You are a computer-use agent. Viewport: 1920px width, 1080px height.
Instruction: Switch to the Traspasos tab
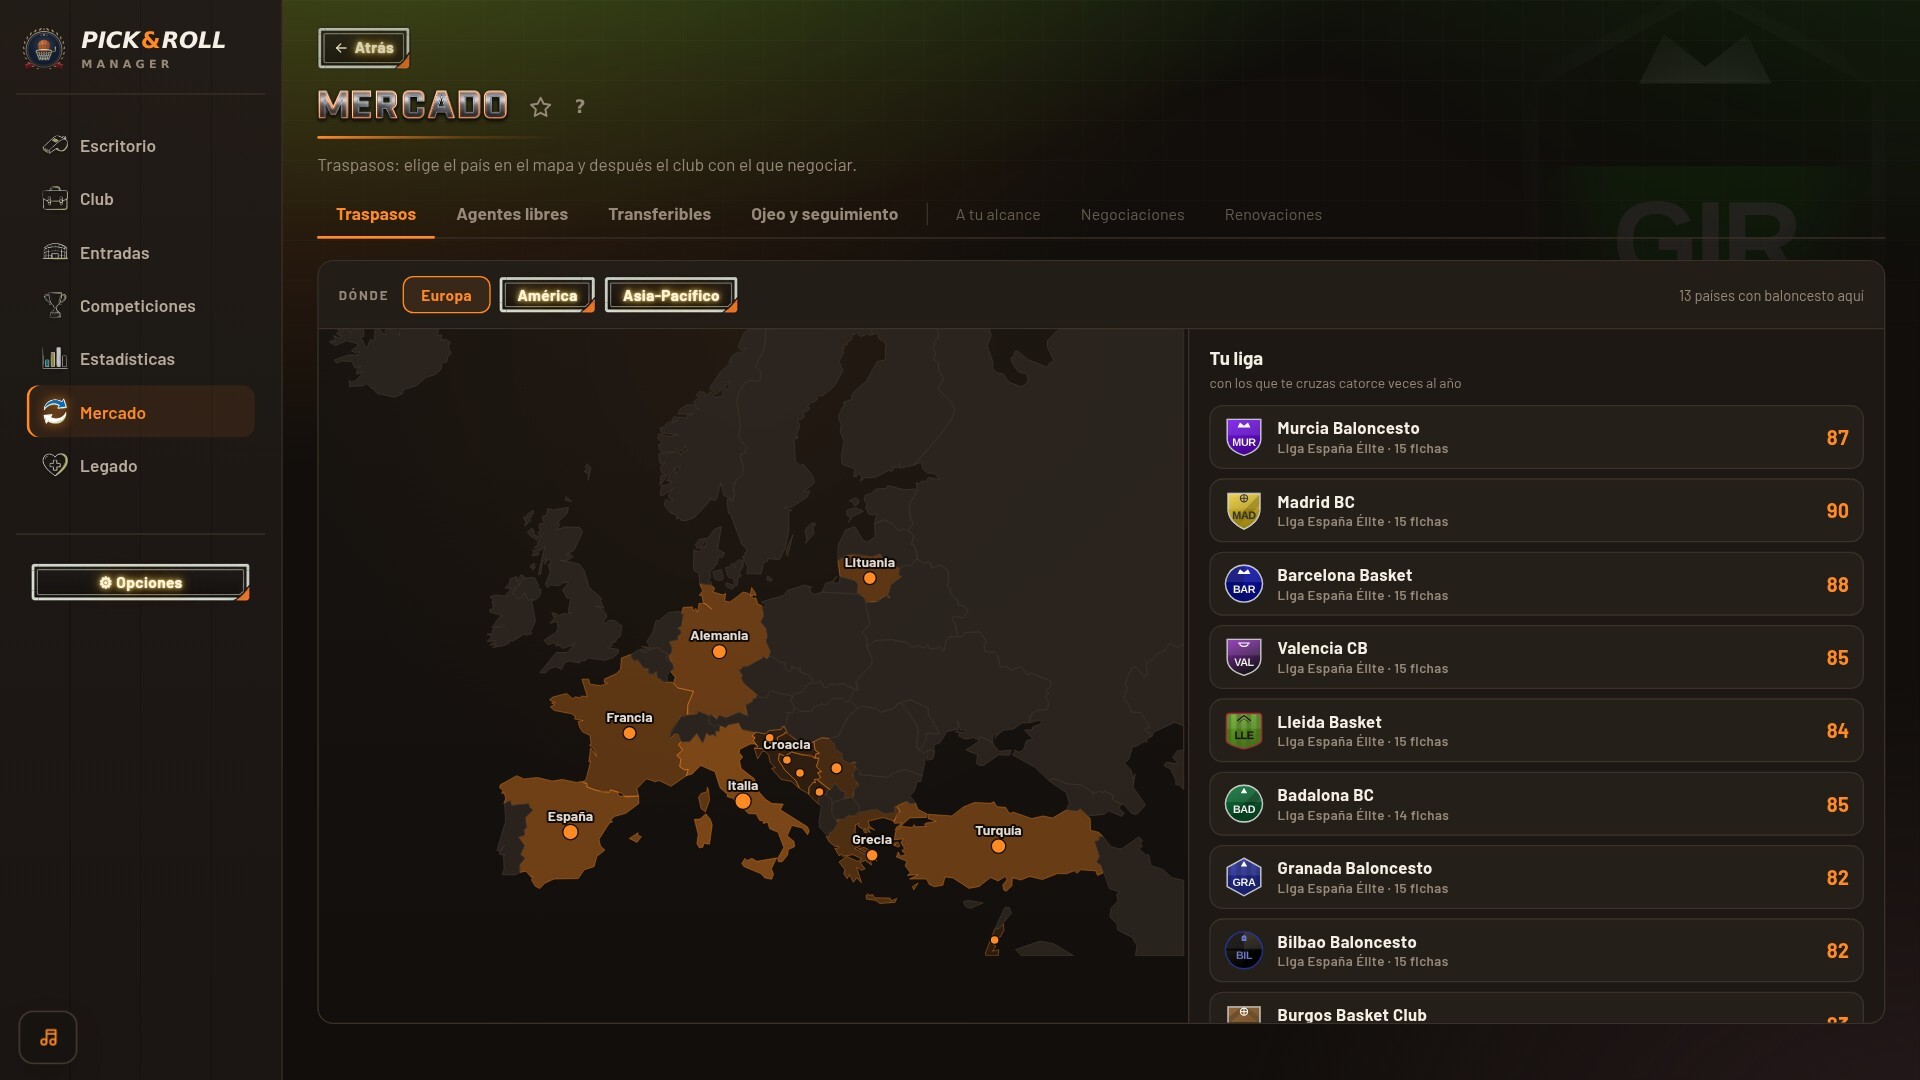pos(376,214)
